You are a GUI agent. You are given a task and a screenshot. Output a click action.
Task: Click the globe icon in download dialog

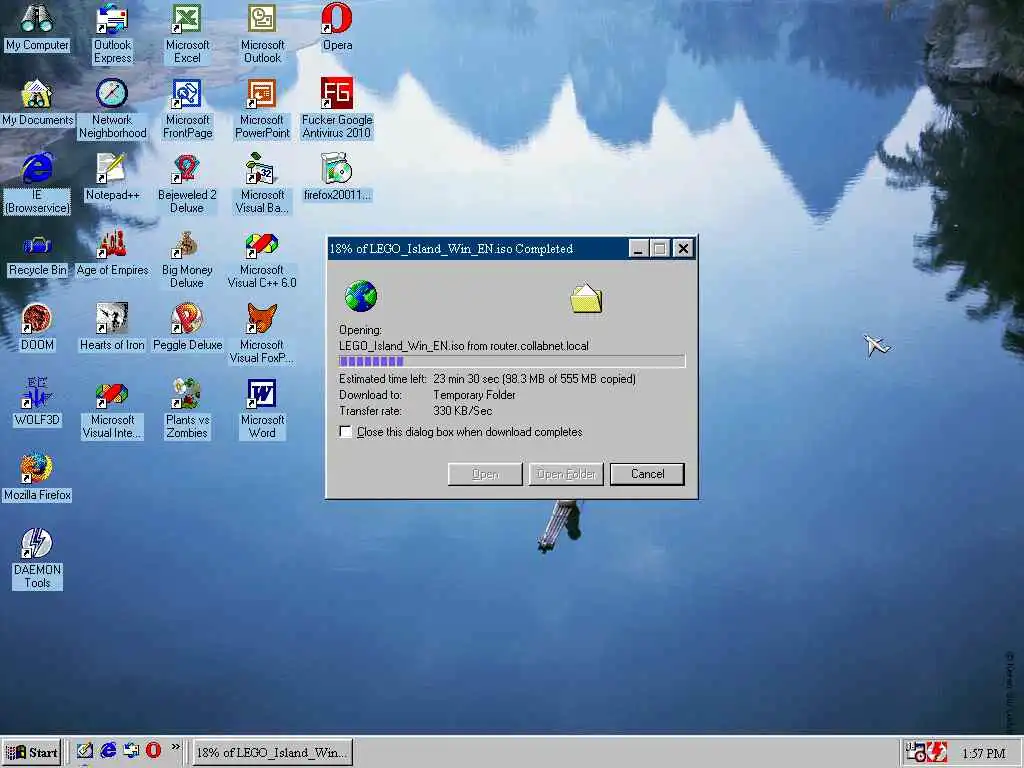(360, 296)
